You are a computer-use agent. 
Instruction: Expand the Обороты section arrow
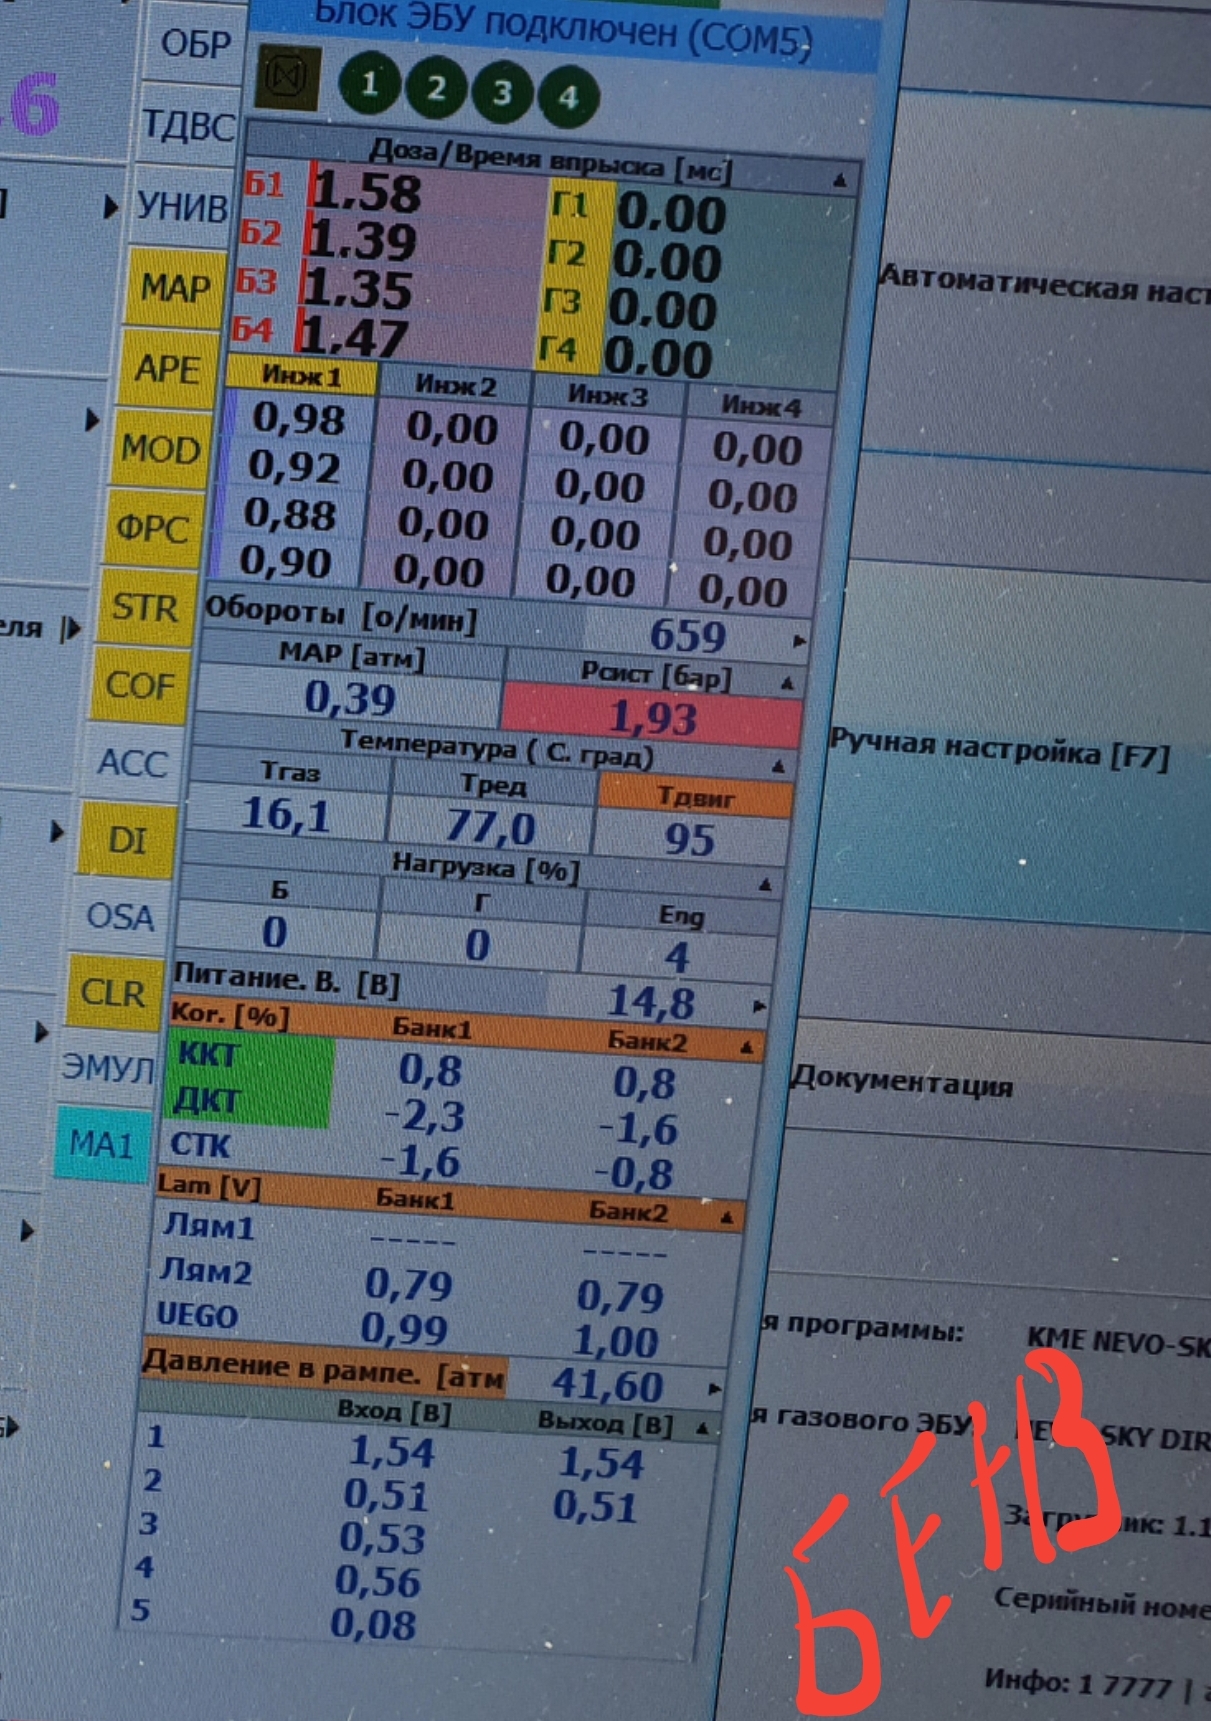(799, 641)
